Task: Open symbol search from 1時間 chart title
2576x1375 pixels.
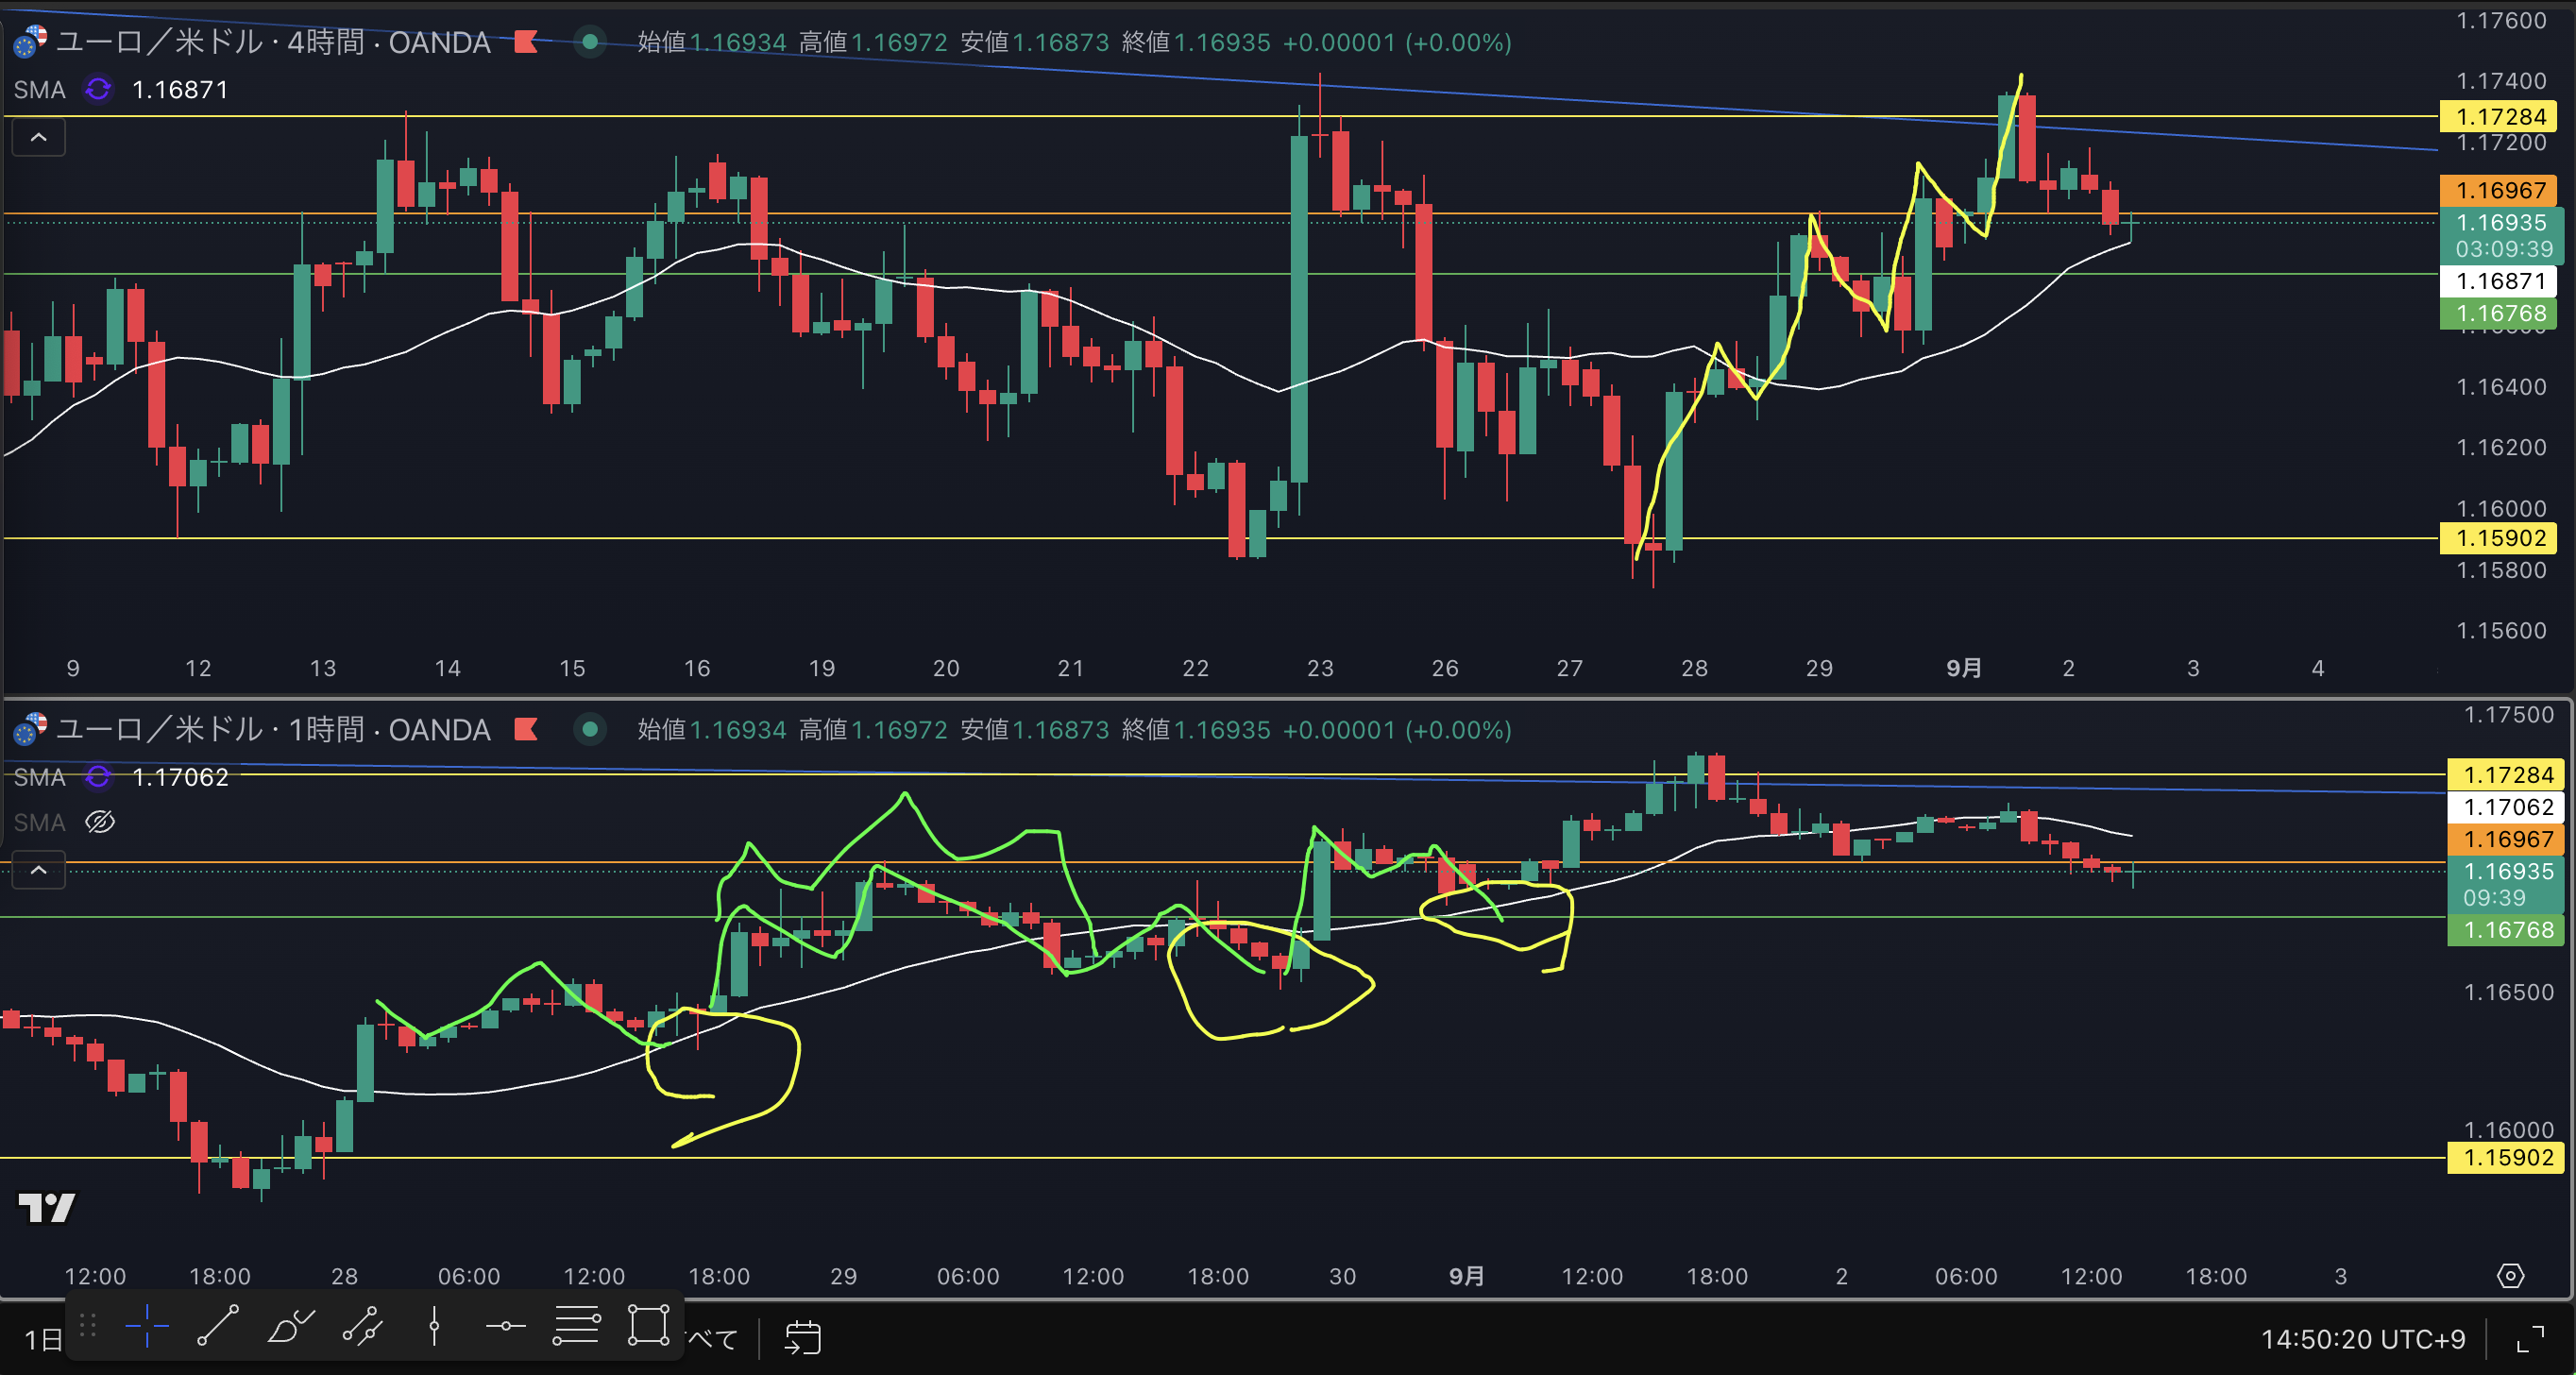Action: [x=272, y=730]
